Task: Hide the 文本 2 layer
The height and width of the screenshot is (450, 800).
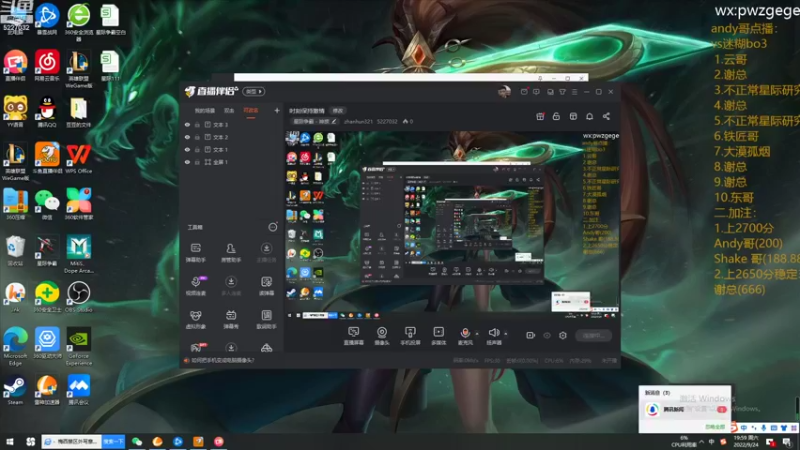Action: (187, 137)
